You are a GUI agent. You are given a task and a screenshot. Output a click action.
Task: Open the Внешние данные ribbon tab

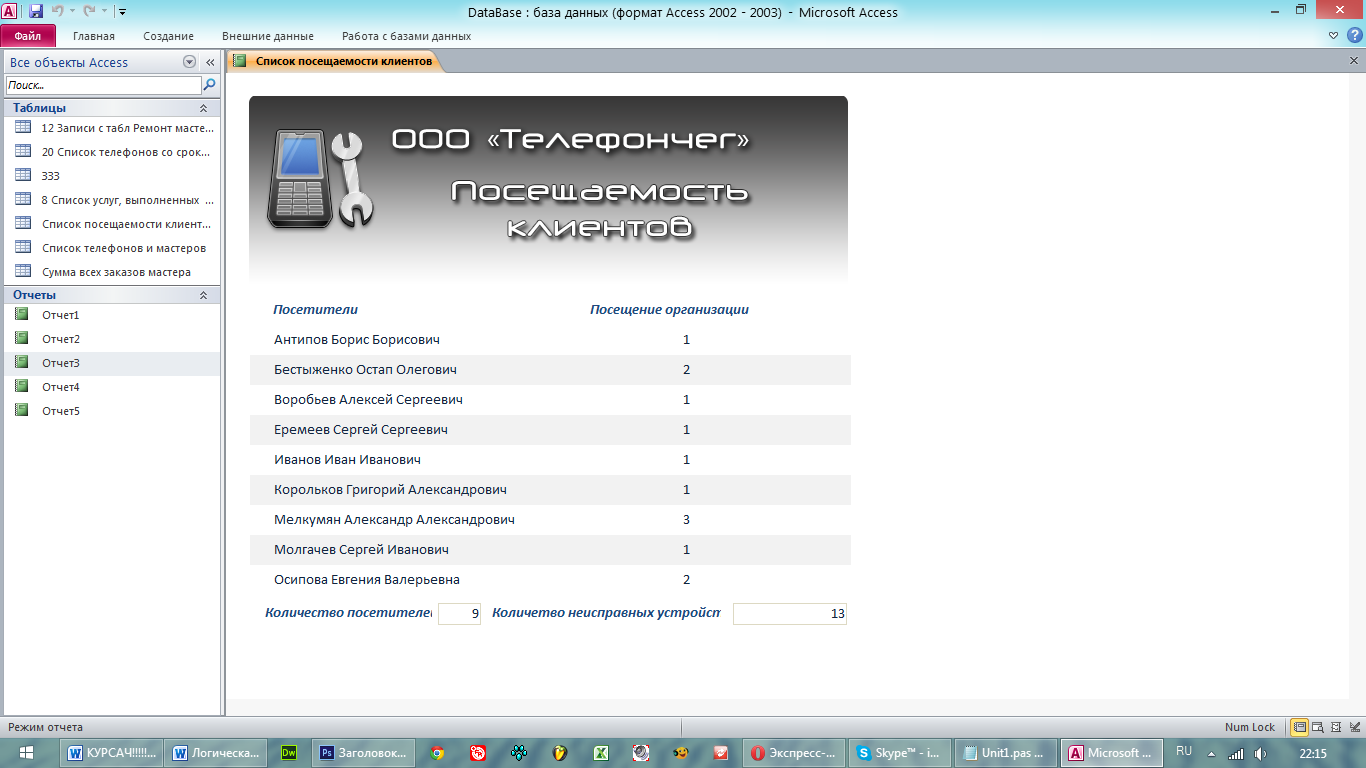(267, 36)
